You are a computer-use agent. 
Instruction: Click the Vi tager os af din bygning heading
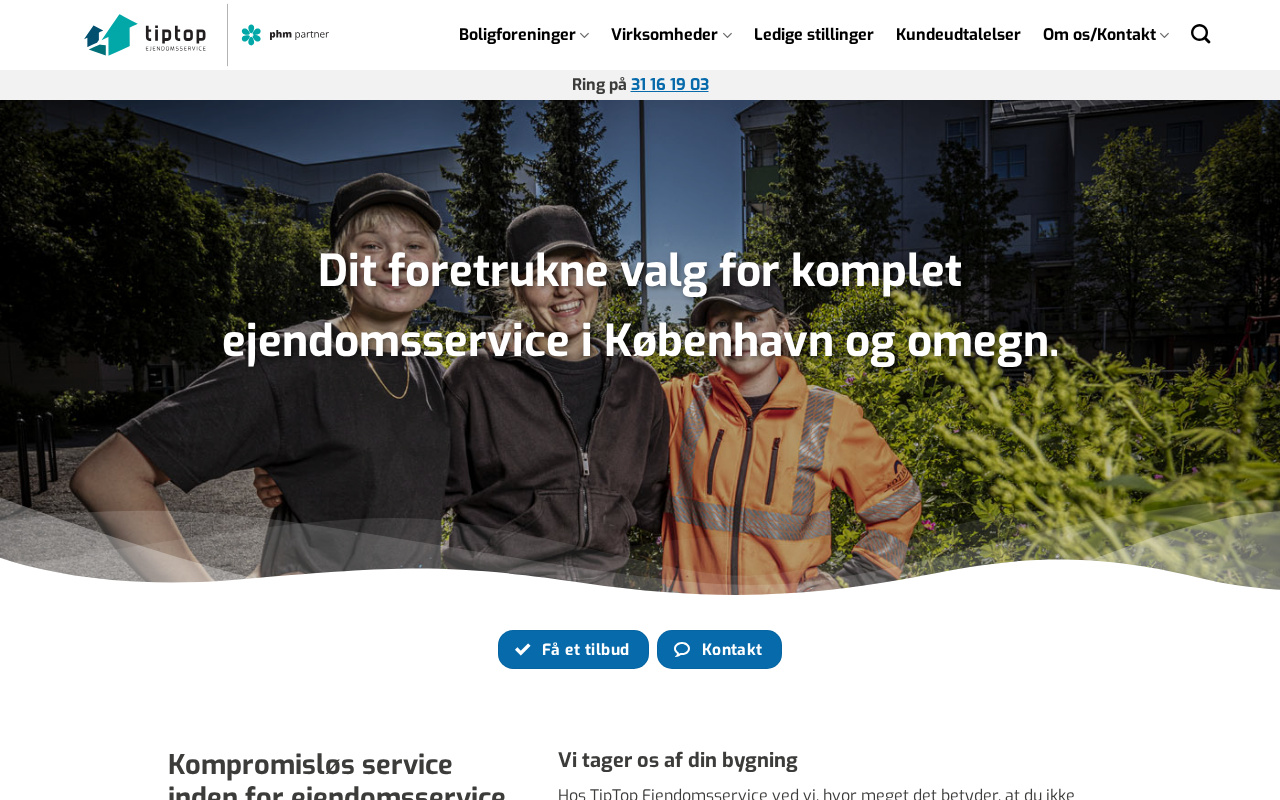point(678,760)
